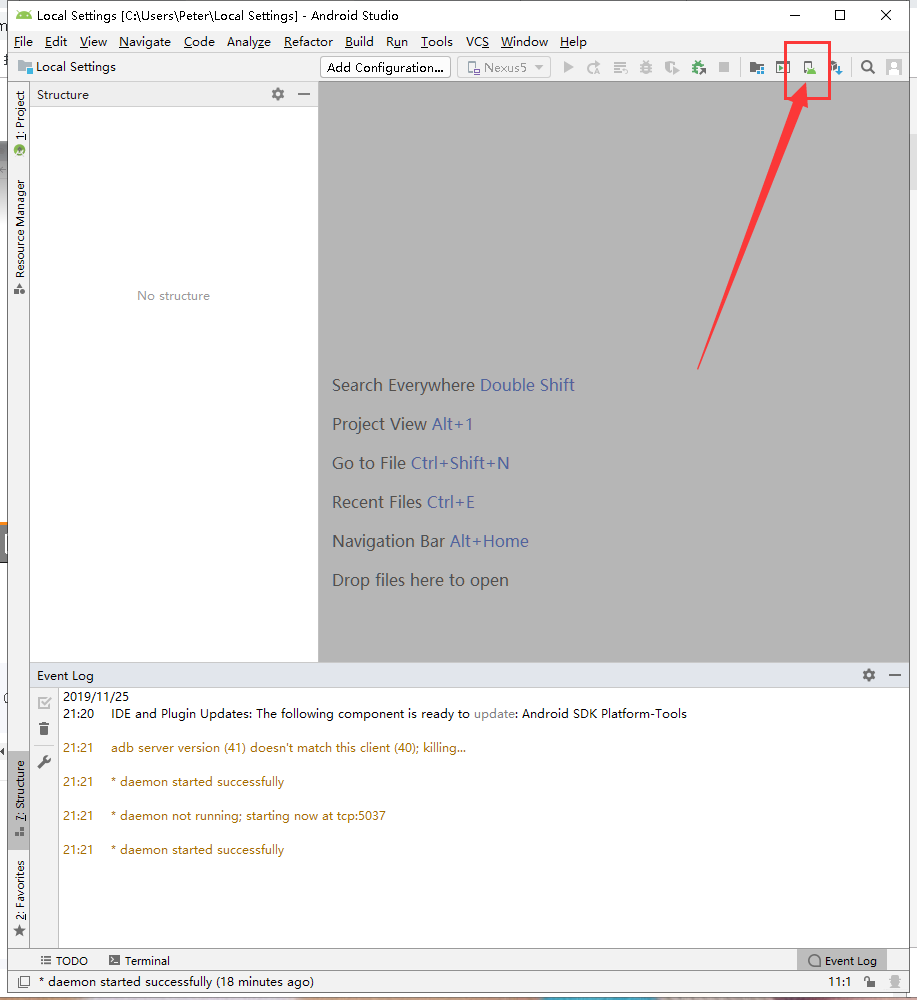Viewport: 917px width, 1000px height.
Task: Clear Event Log with trash icon
Action: click(x=44, y=728)
